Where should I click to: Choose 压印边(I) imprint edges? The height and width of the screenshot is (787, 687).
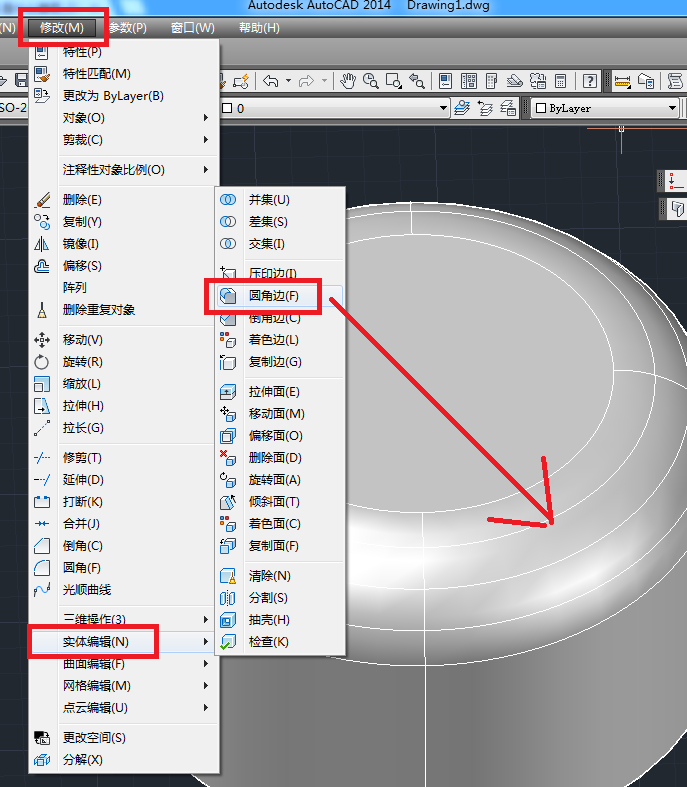(280, 274)
